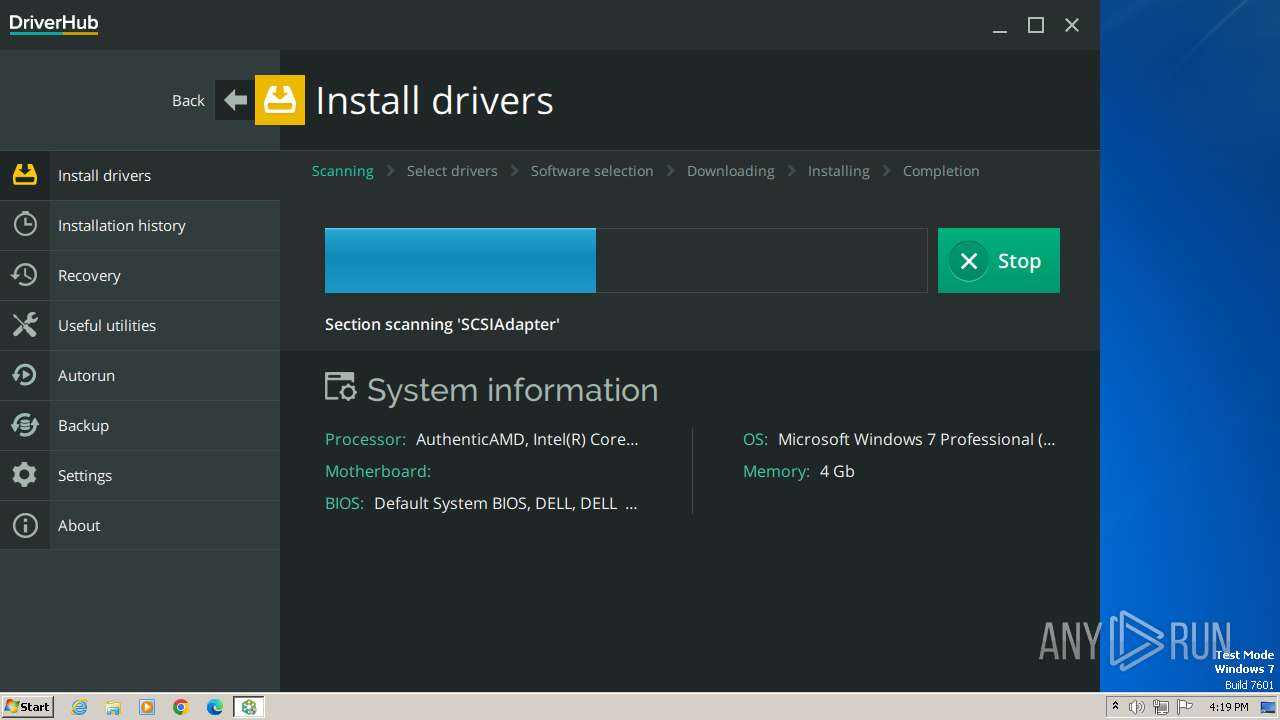Click the volume speaker tray icon
The height and width of the screenshot is (720, 1280).
pyautogui.click(x=1137, y=707)
